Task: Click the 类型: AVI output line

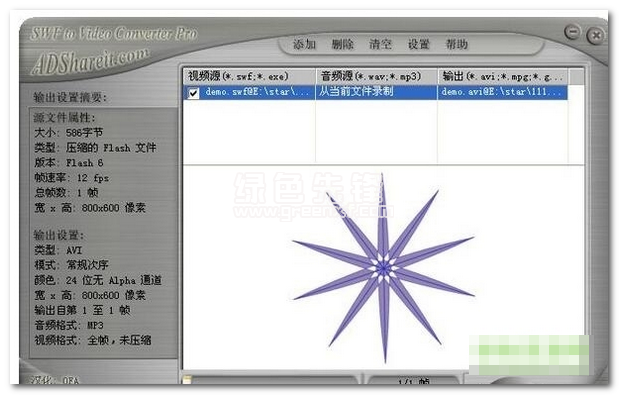Action: (58, 250)
